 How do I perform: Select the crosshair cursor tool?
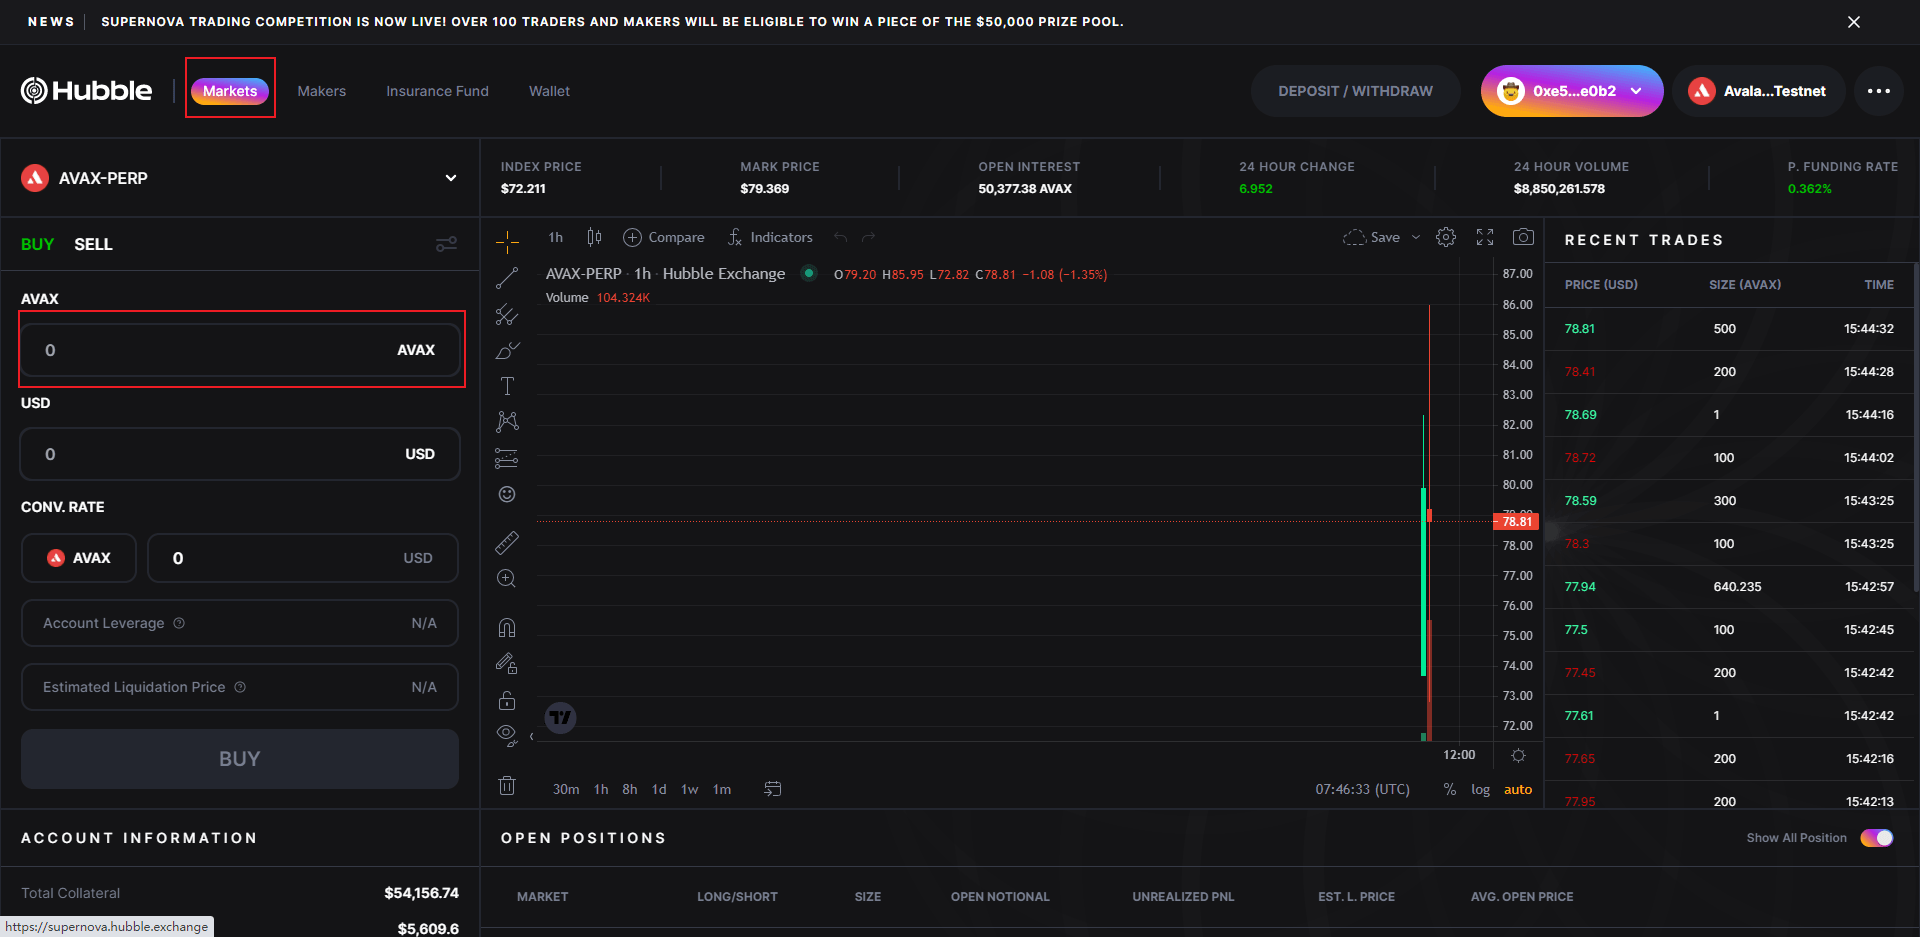[507, 241]
